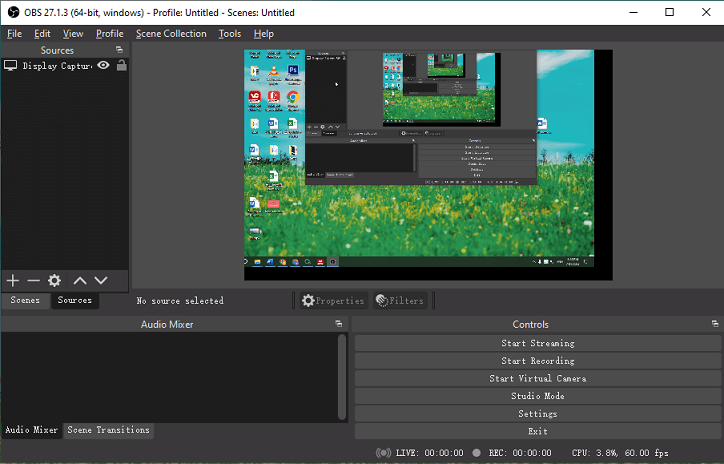Image resolution: width=724 pixels, height=464 pixels.
Task: Switch to the Scene Transitions tab
Action: [109, 430]
